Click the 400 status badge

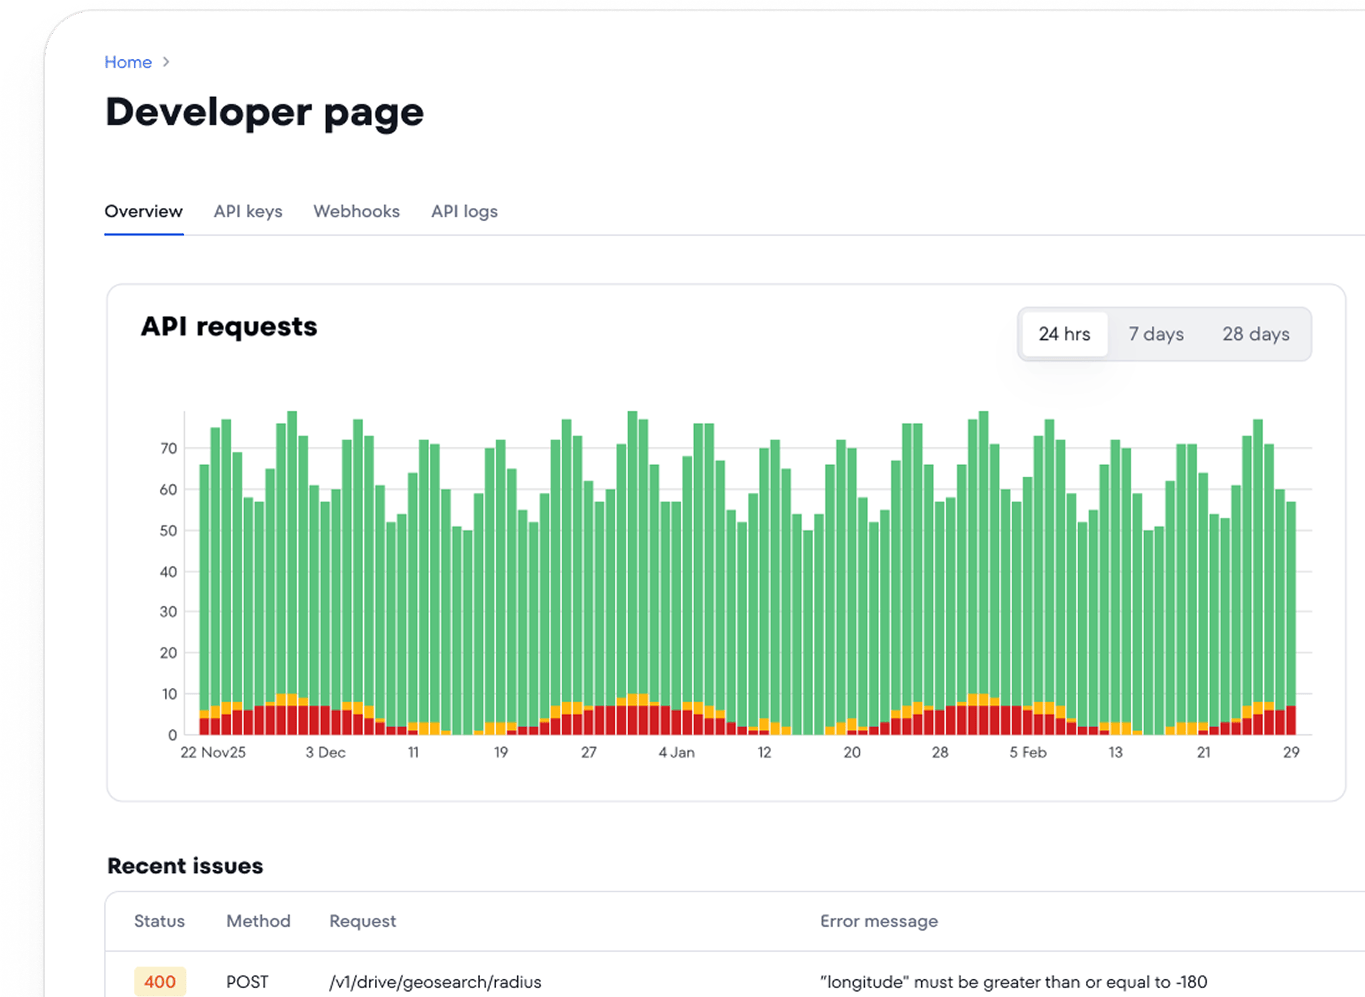coord(160,982)
